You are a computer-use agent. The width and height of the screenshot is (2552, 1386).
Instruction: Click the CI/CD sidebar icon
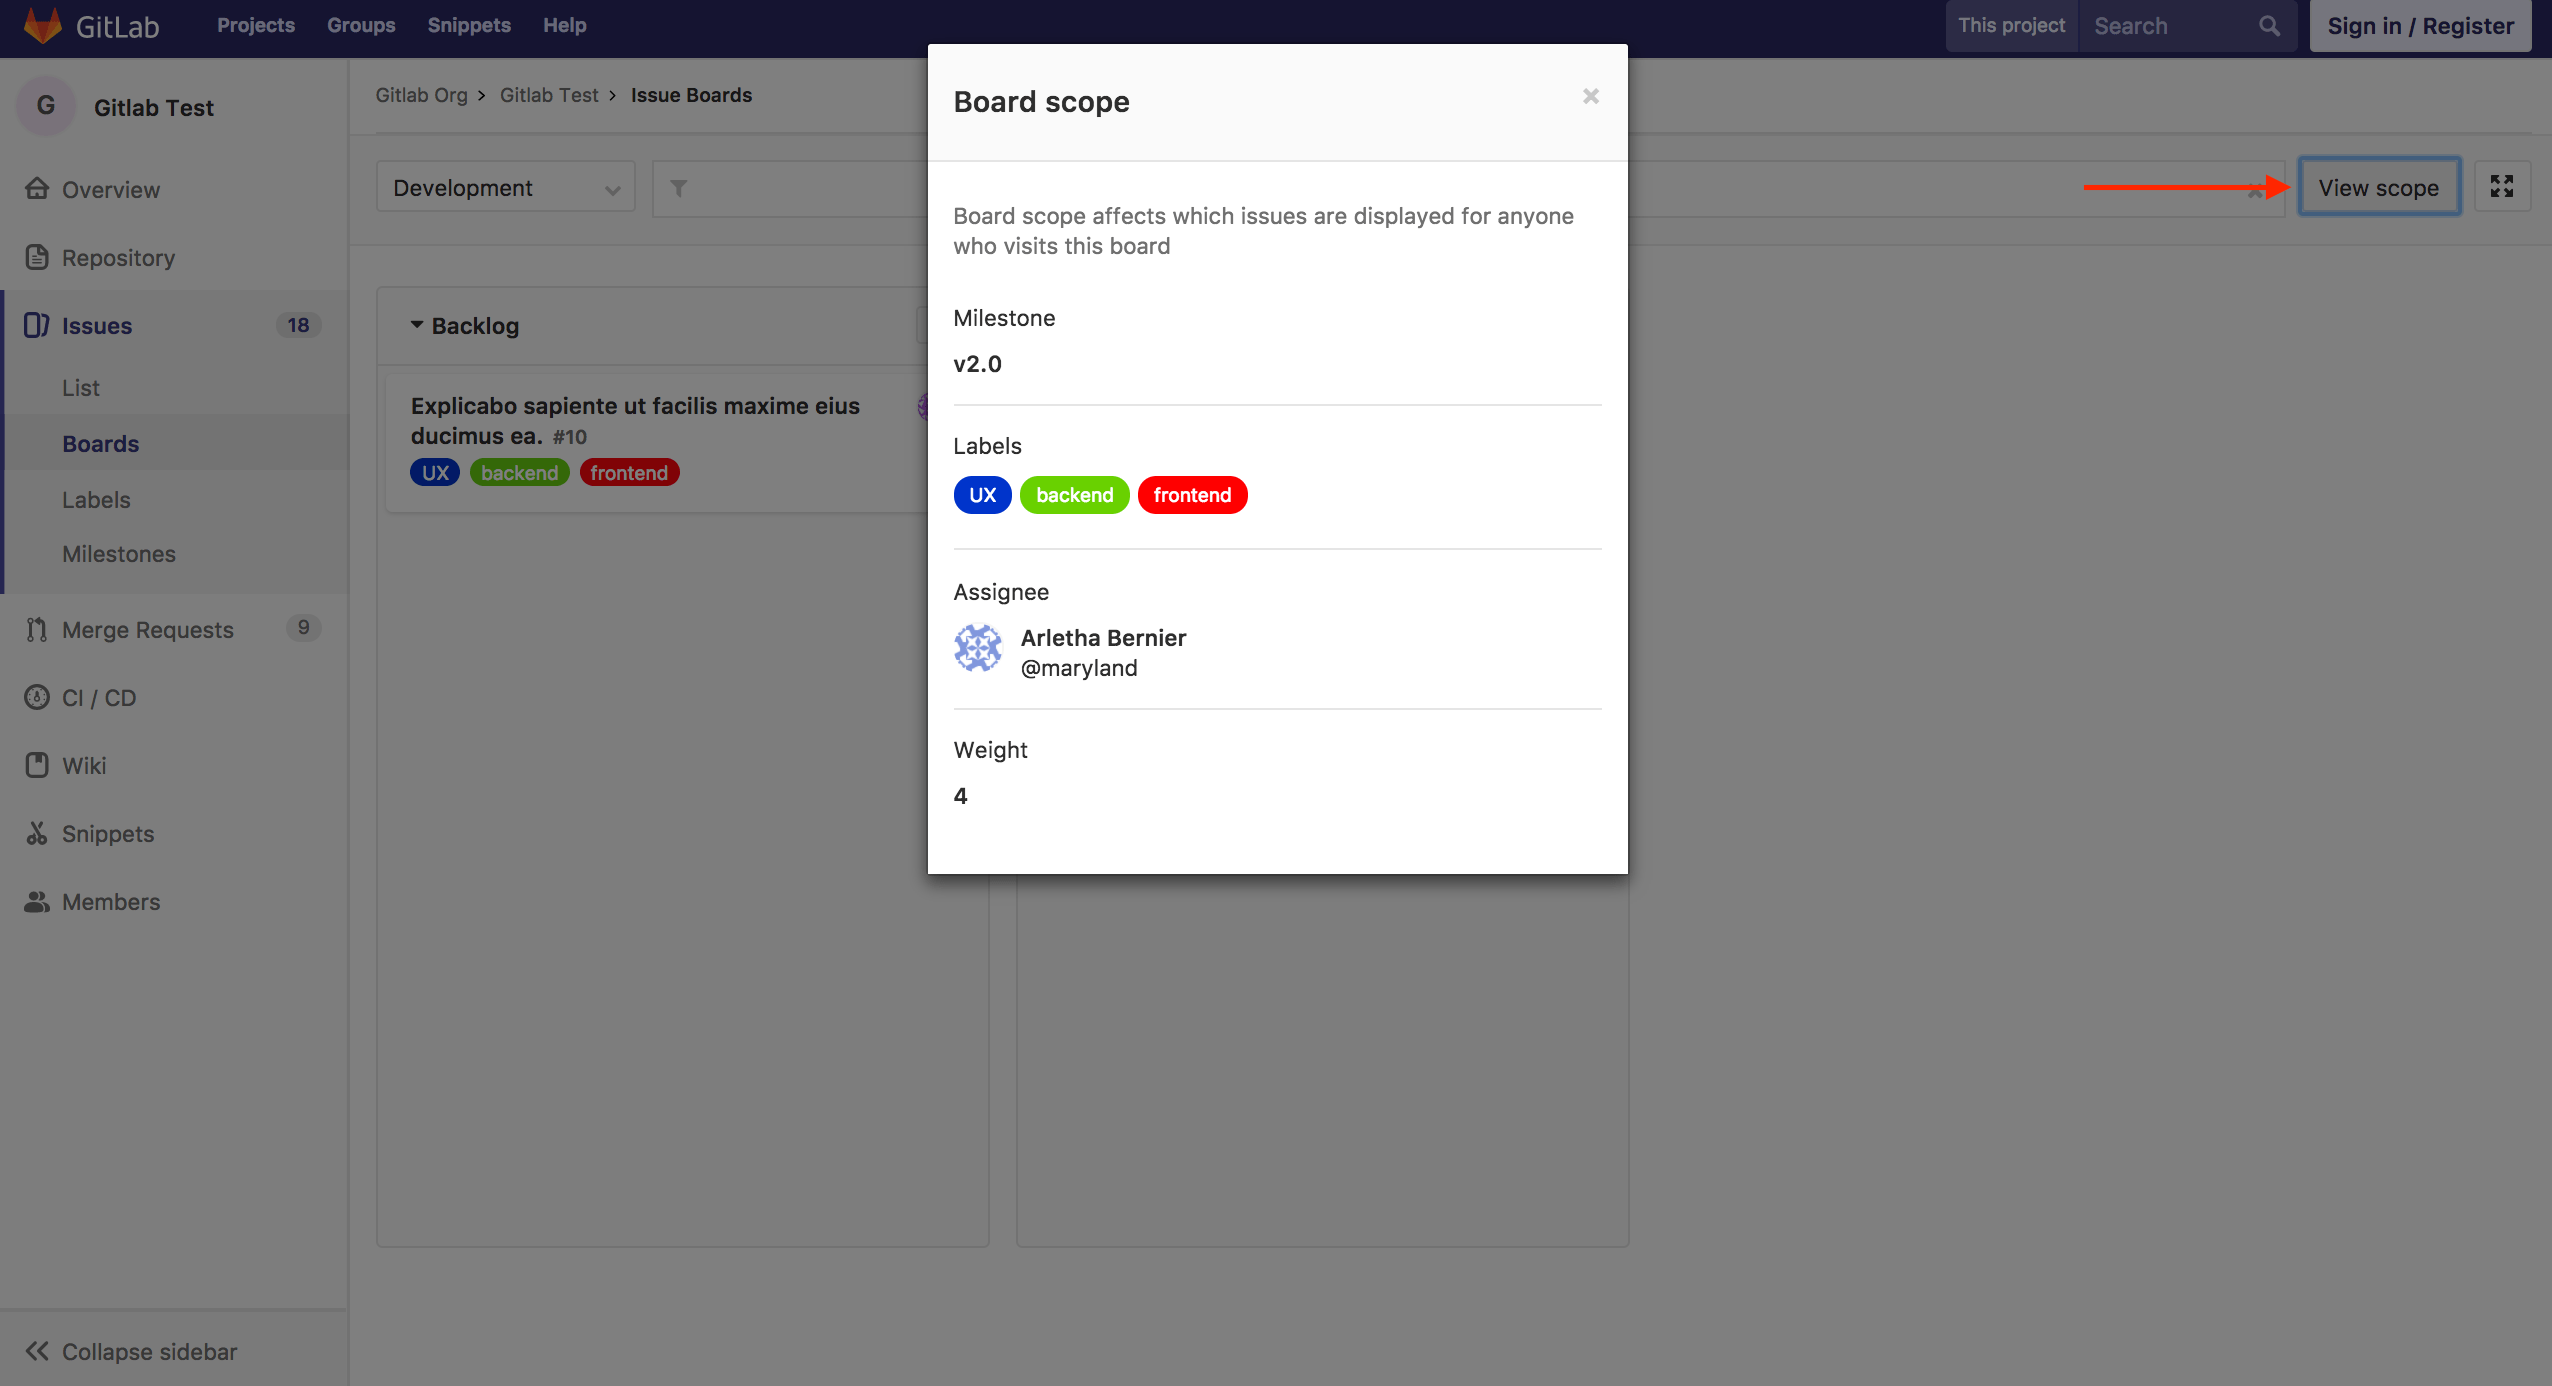pyautogui.click(x=34, y=695)
